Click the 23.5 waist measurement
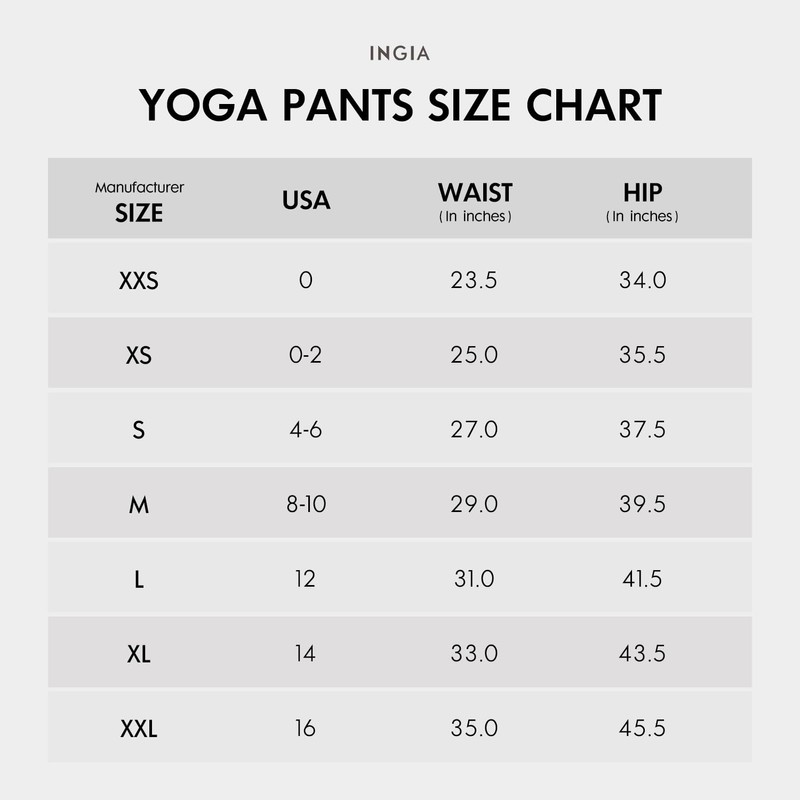800x800 pixels. pyautogui.click(x=474, y=281)
